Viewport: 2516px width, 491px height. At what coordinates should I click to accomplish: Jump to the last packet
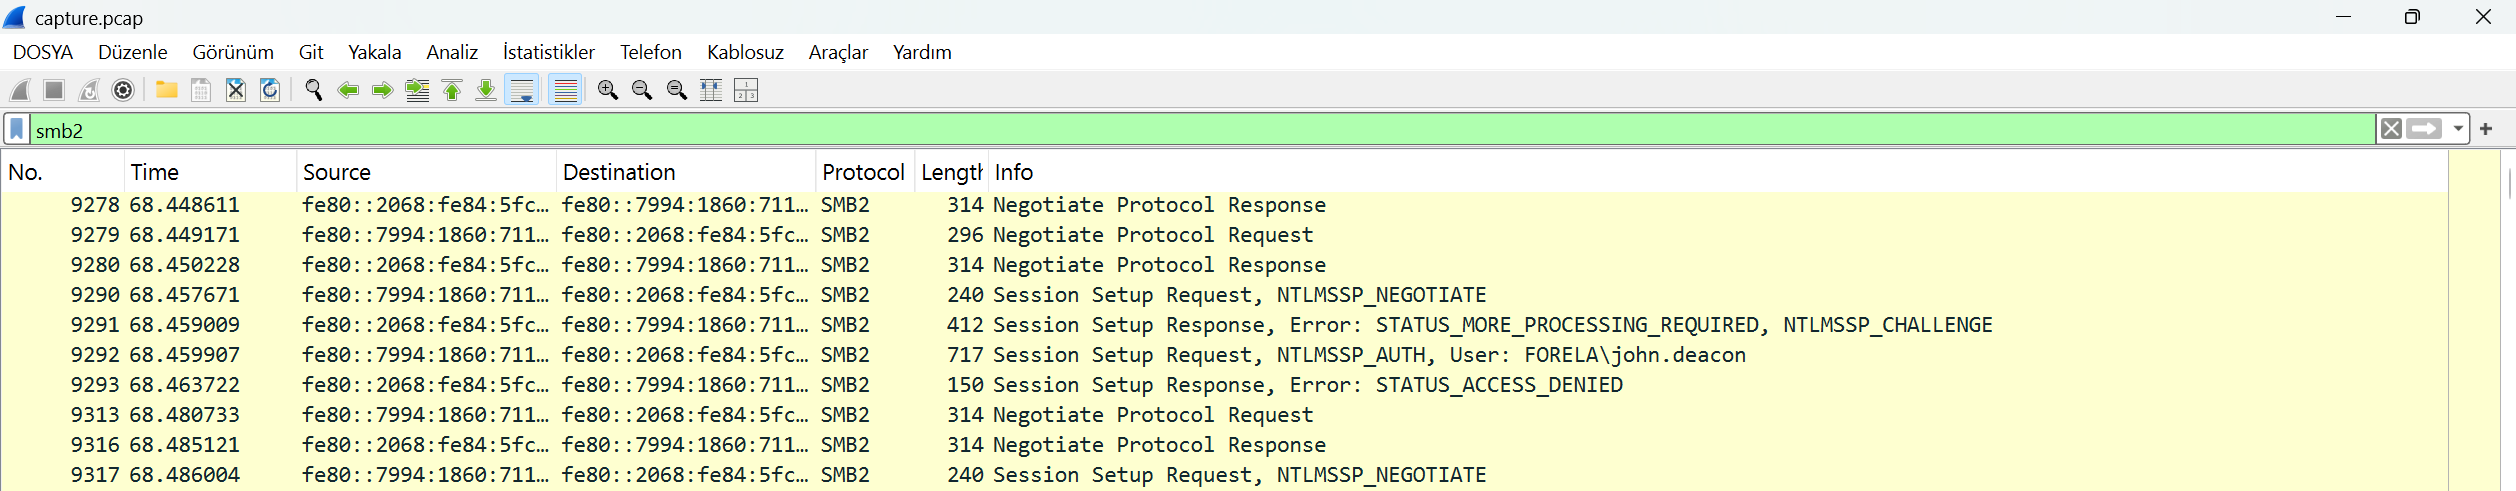pos(486,91)
